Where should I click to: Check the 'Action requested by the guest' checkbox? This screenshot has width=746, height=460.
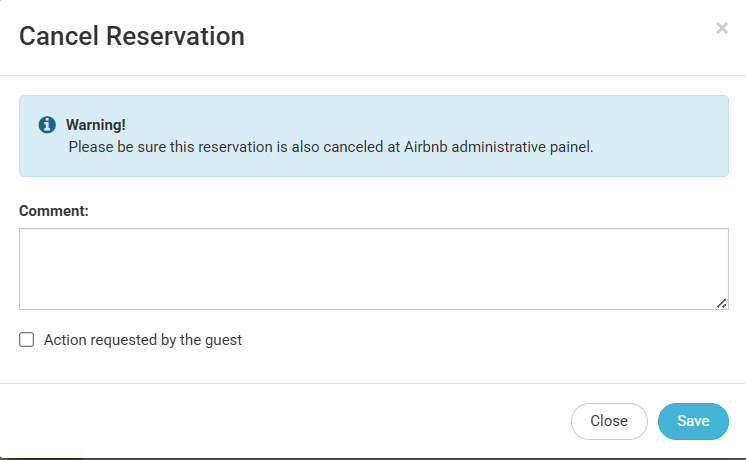pos(27,340)
